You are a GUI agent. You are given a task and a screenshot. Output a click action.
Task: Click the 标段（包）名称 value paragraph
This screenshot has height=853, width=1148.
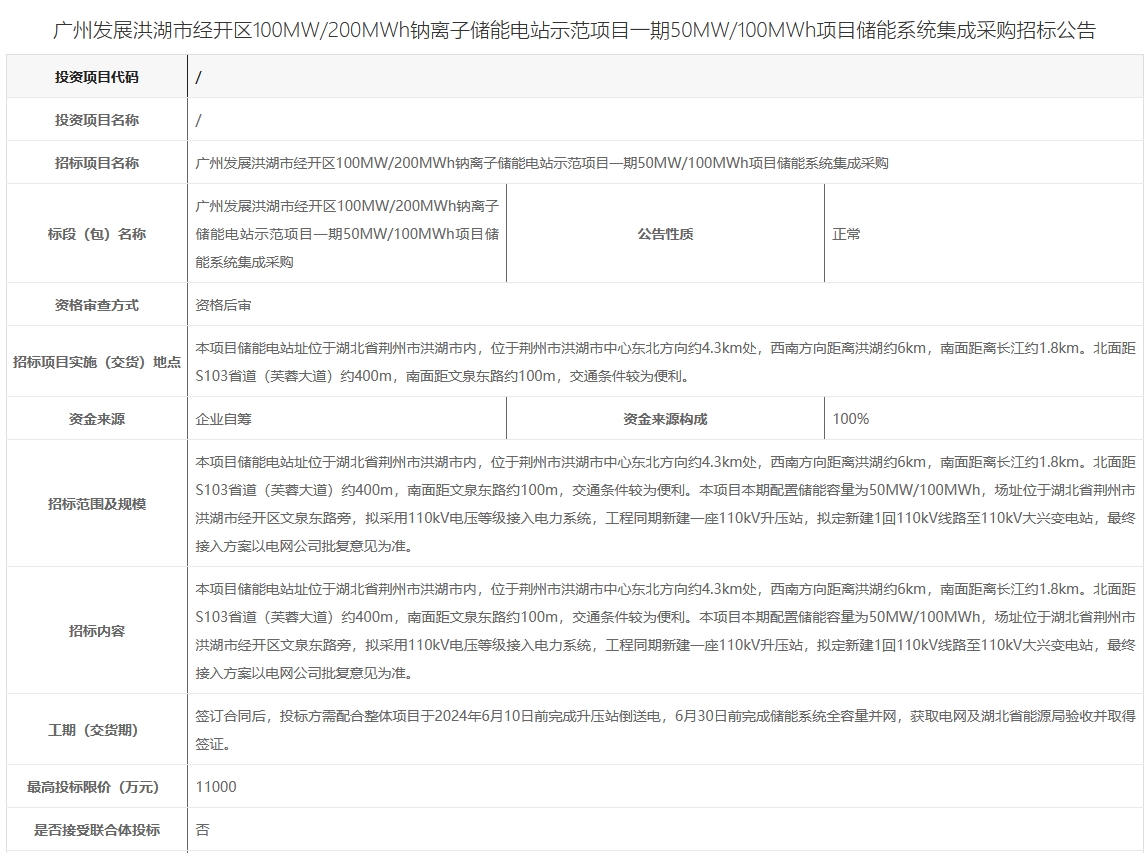[x=347, y=234]
